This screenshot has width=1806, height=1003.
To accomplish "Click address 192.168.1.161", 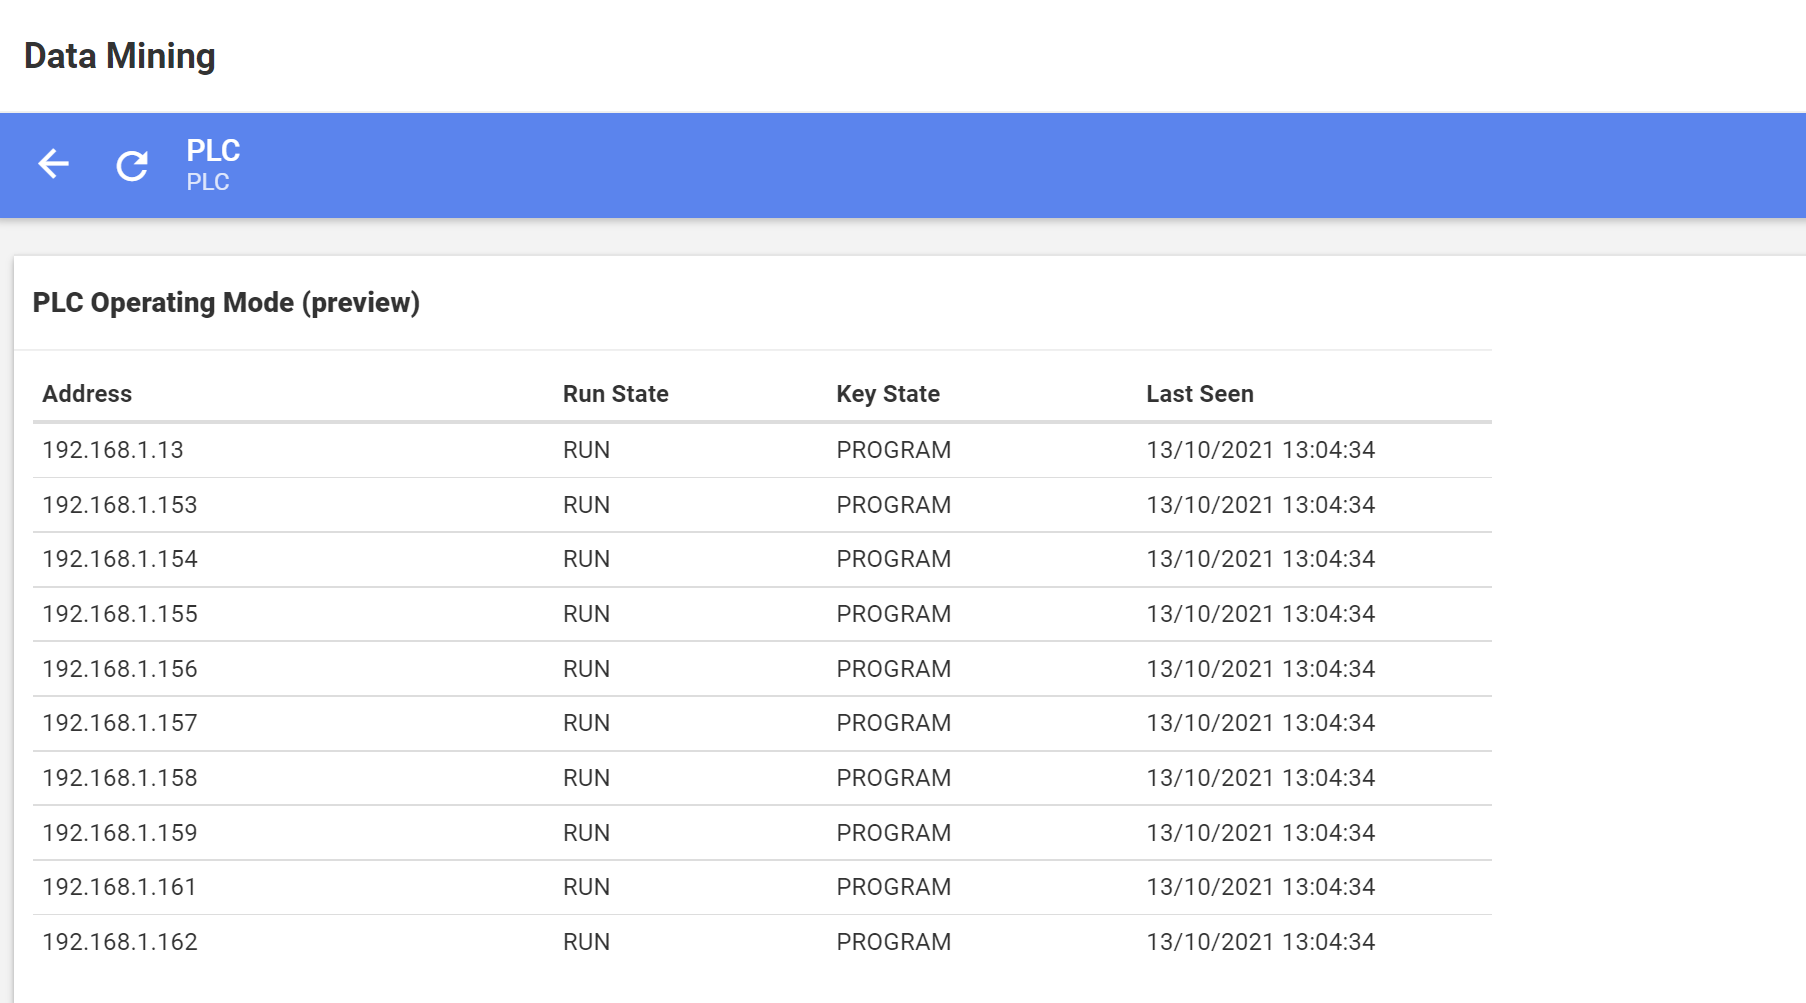I will point(119,887).
